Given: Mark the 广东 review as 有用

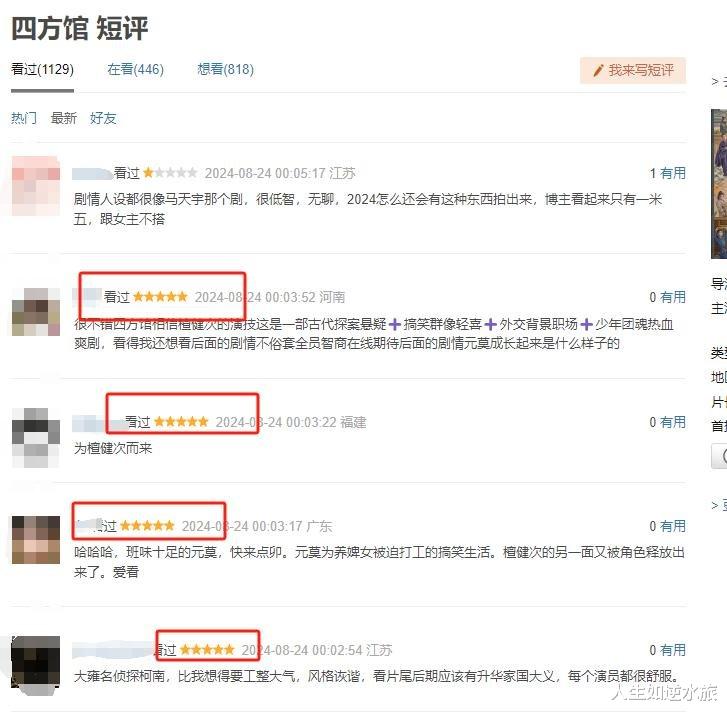Looking at the screenshot, I should [x=673, y=526].
